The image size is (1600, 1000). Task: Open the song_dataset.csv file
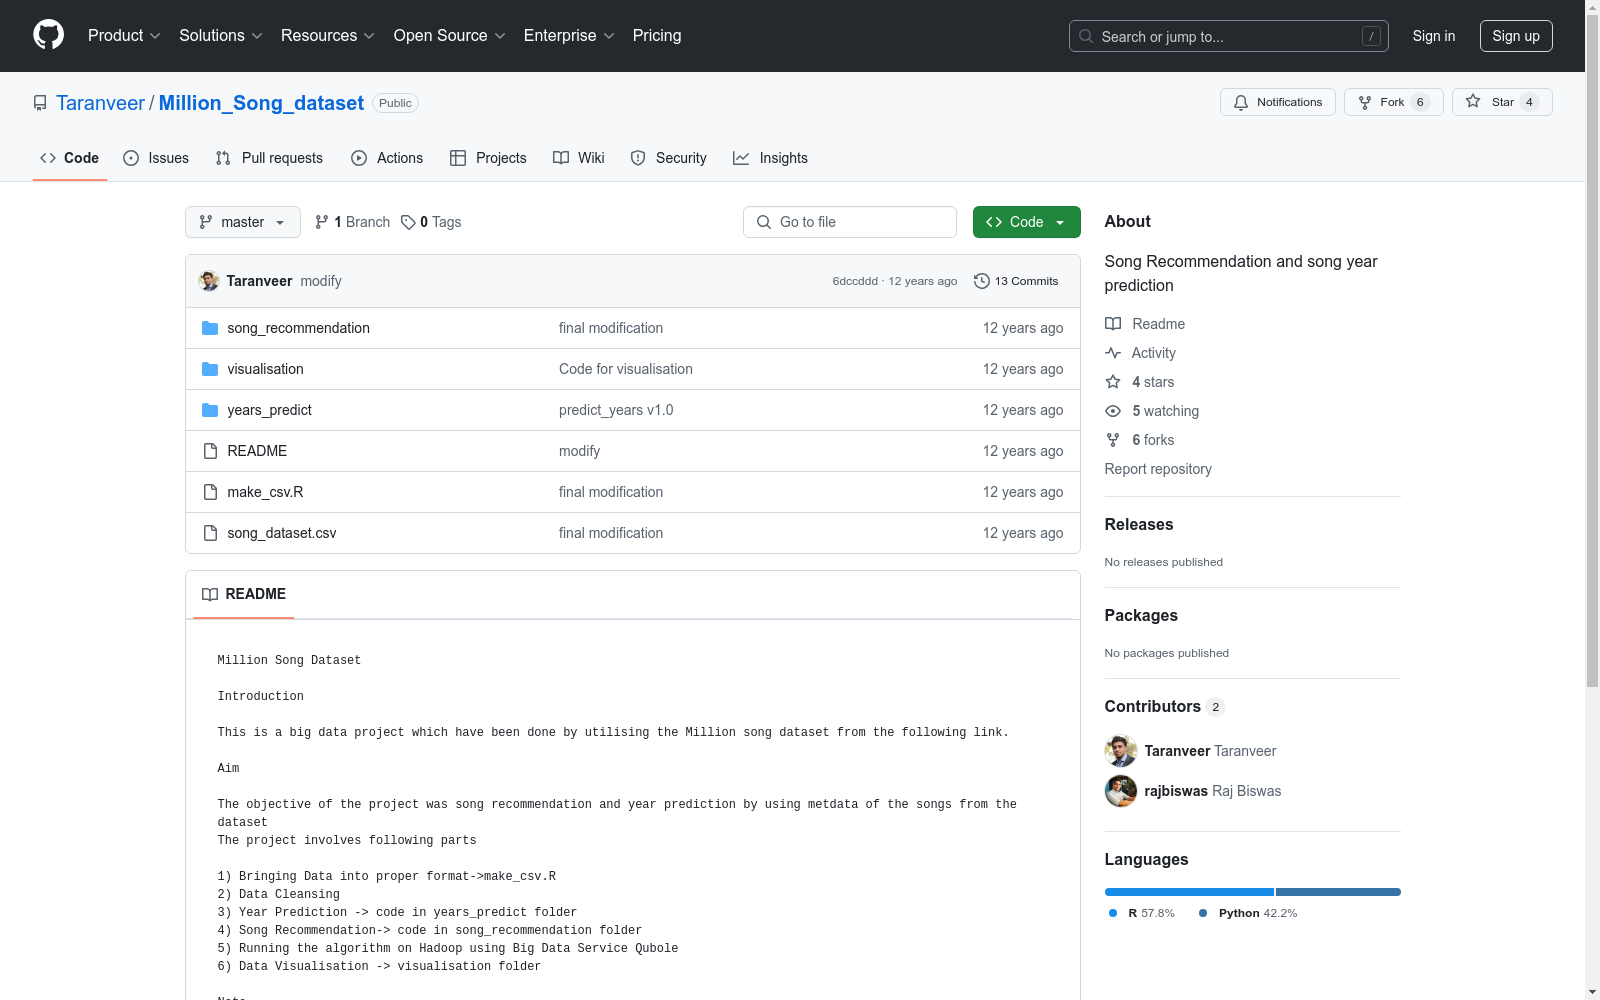click(282, 533)
